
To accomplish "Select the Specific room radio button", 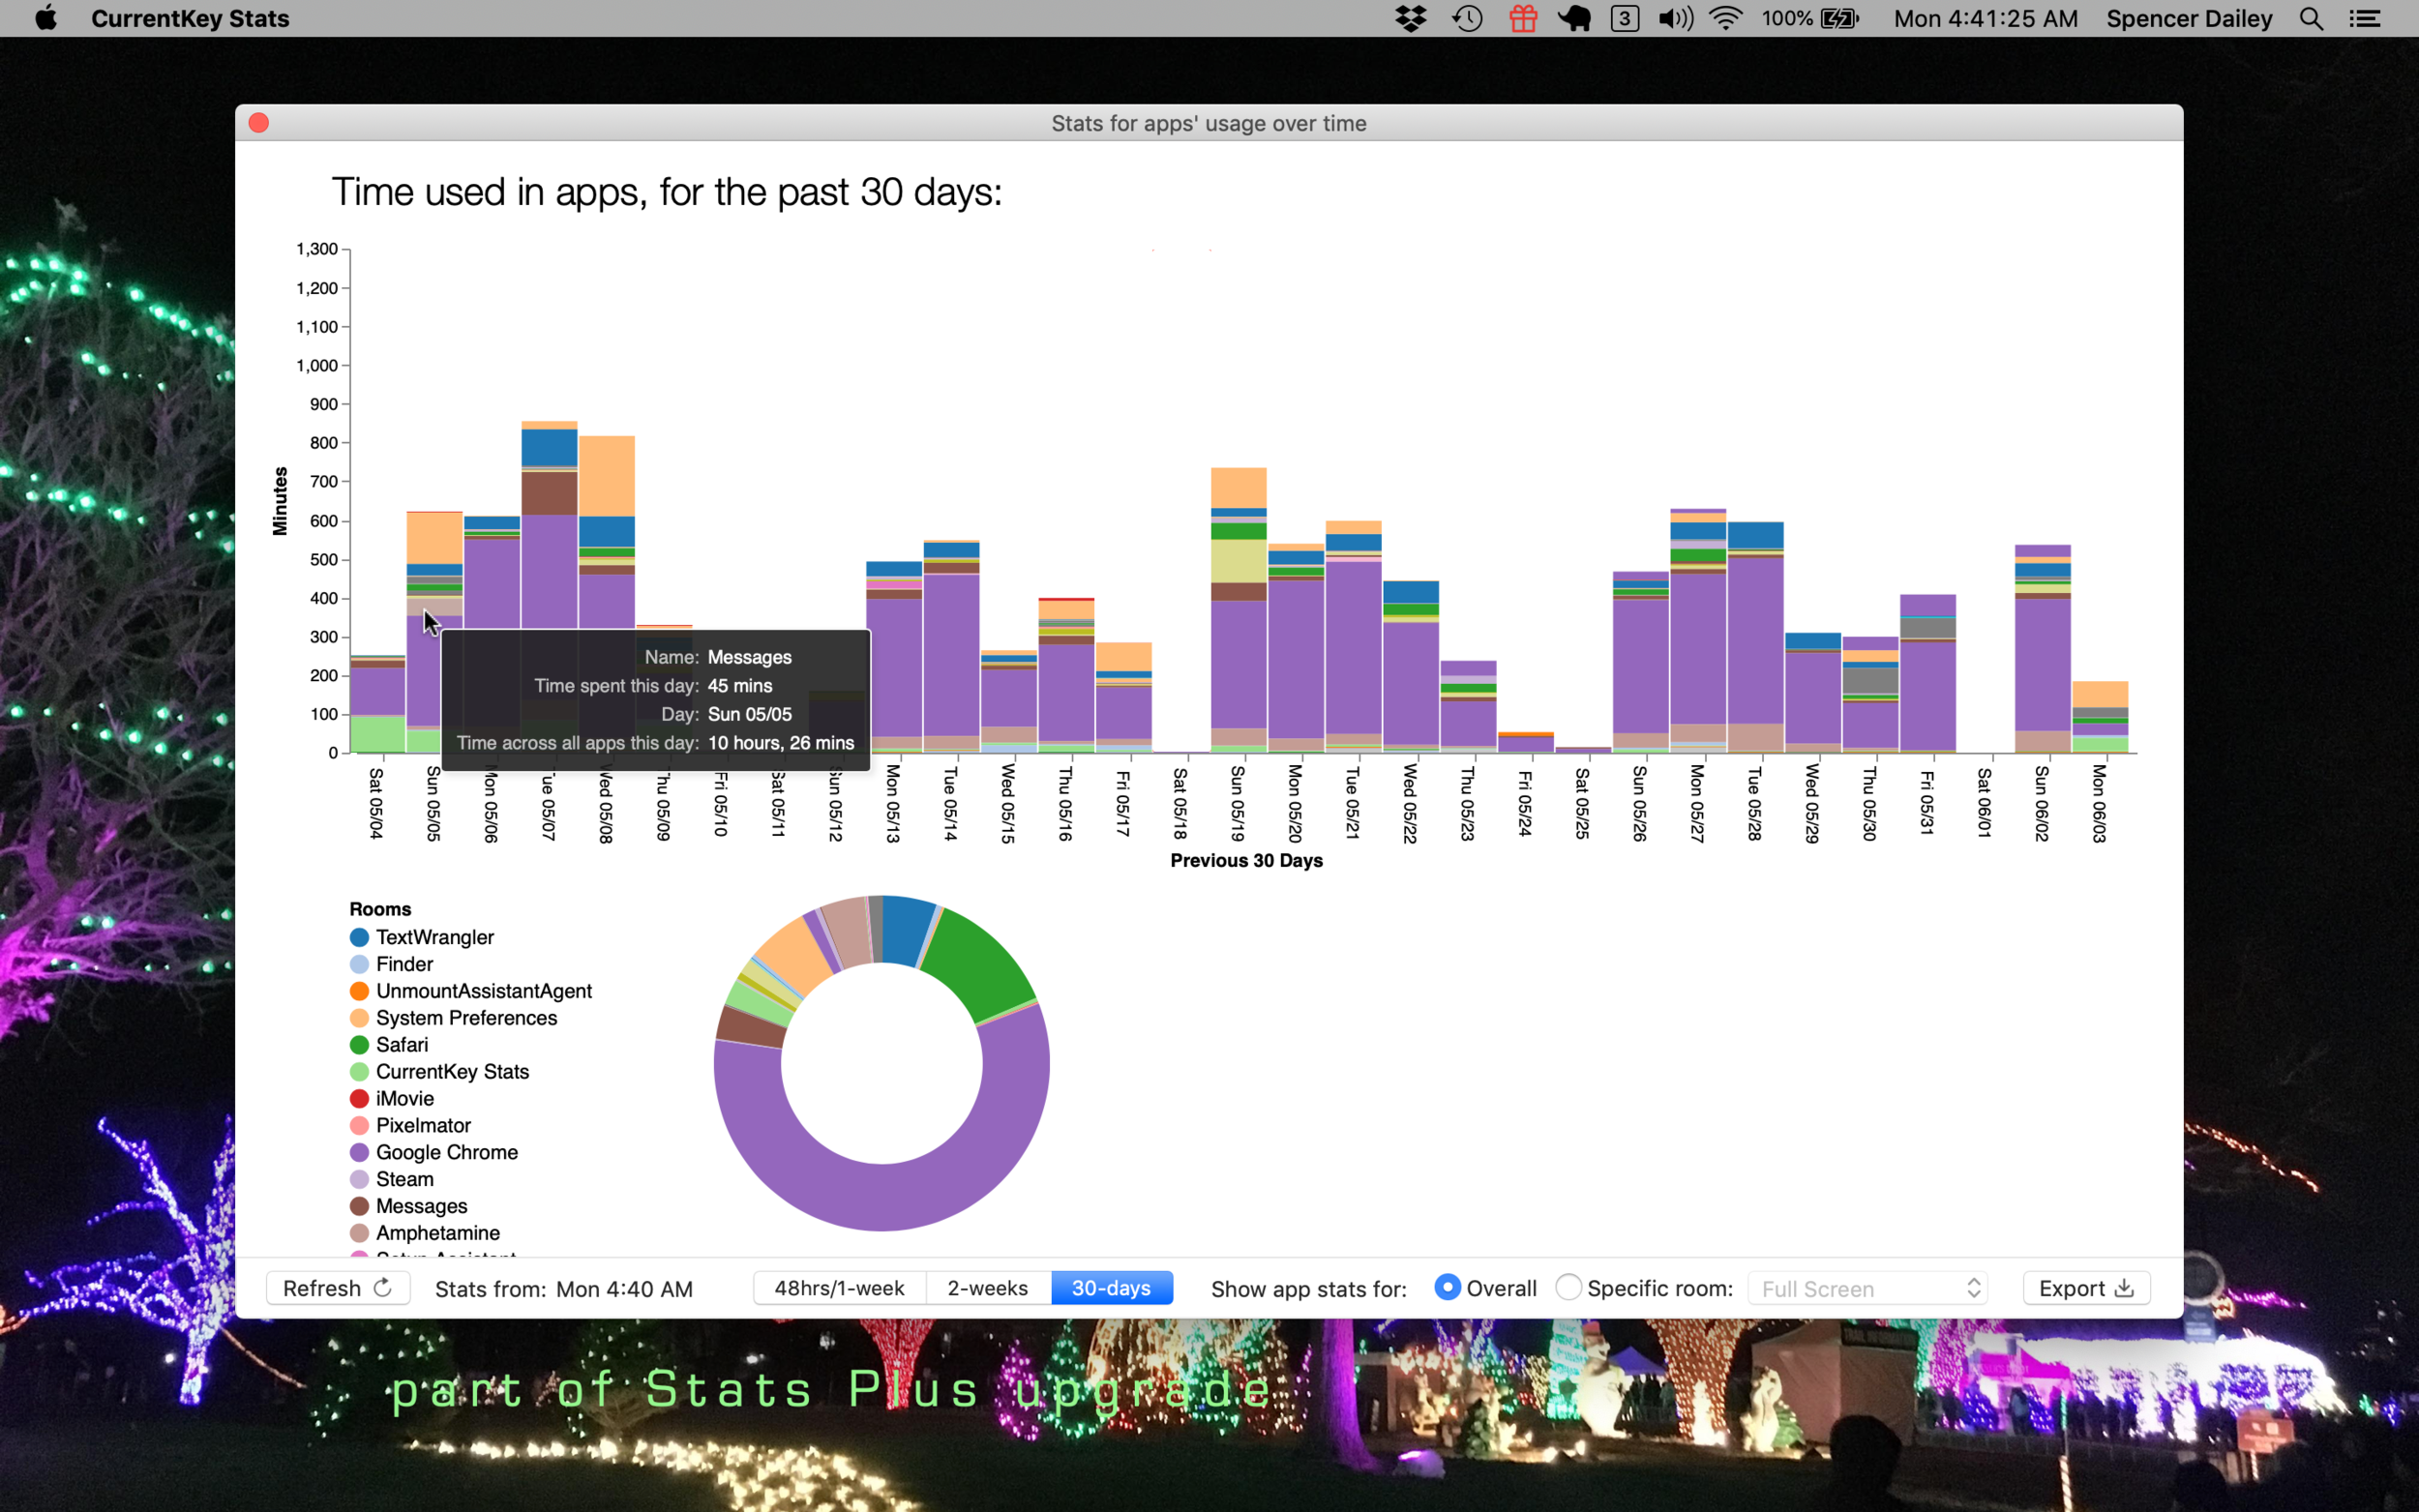I will click(1569, 1287).
